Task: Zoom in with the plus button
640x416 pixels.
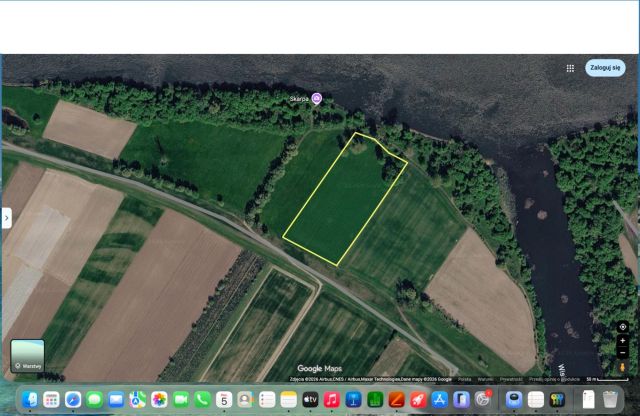Action: point(622,340)
